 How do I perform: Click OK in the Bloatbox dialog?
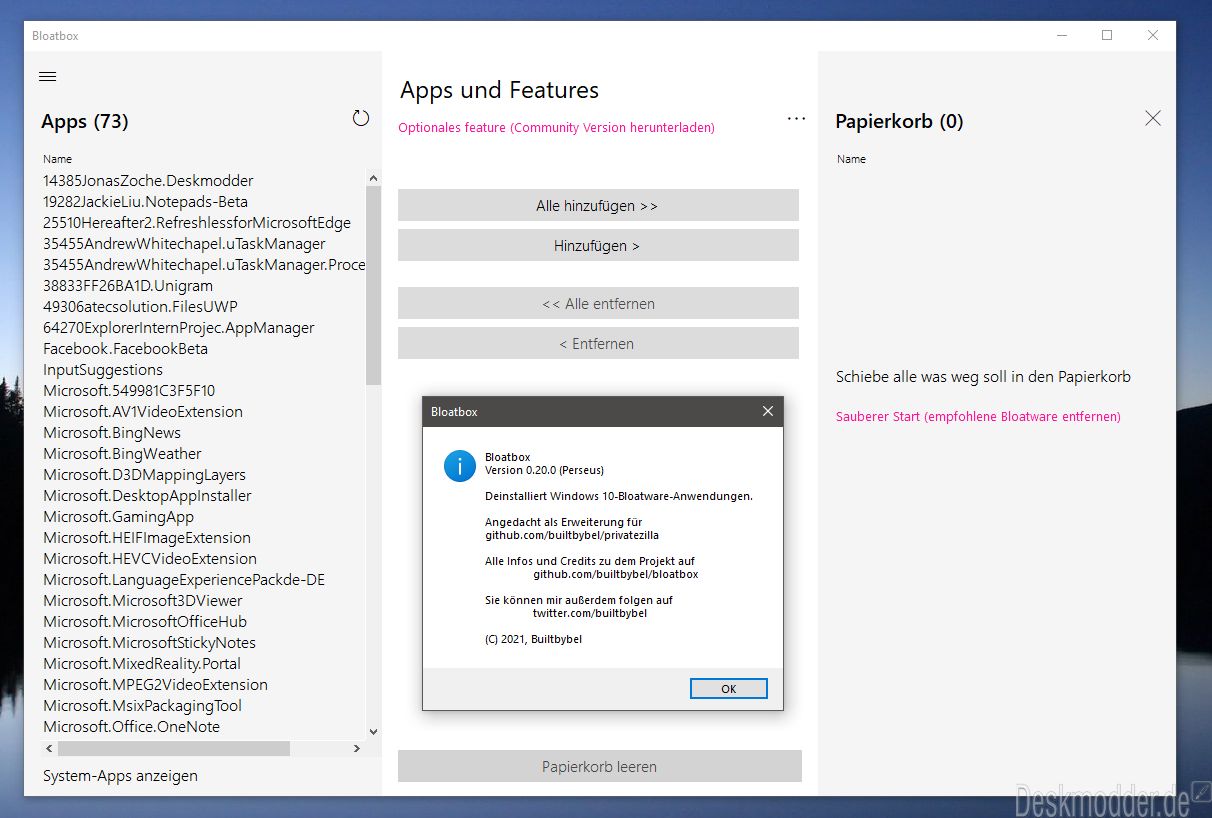(x=729, y=689)
